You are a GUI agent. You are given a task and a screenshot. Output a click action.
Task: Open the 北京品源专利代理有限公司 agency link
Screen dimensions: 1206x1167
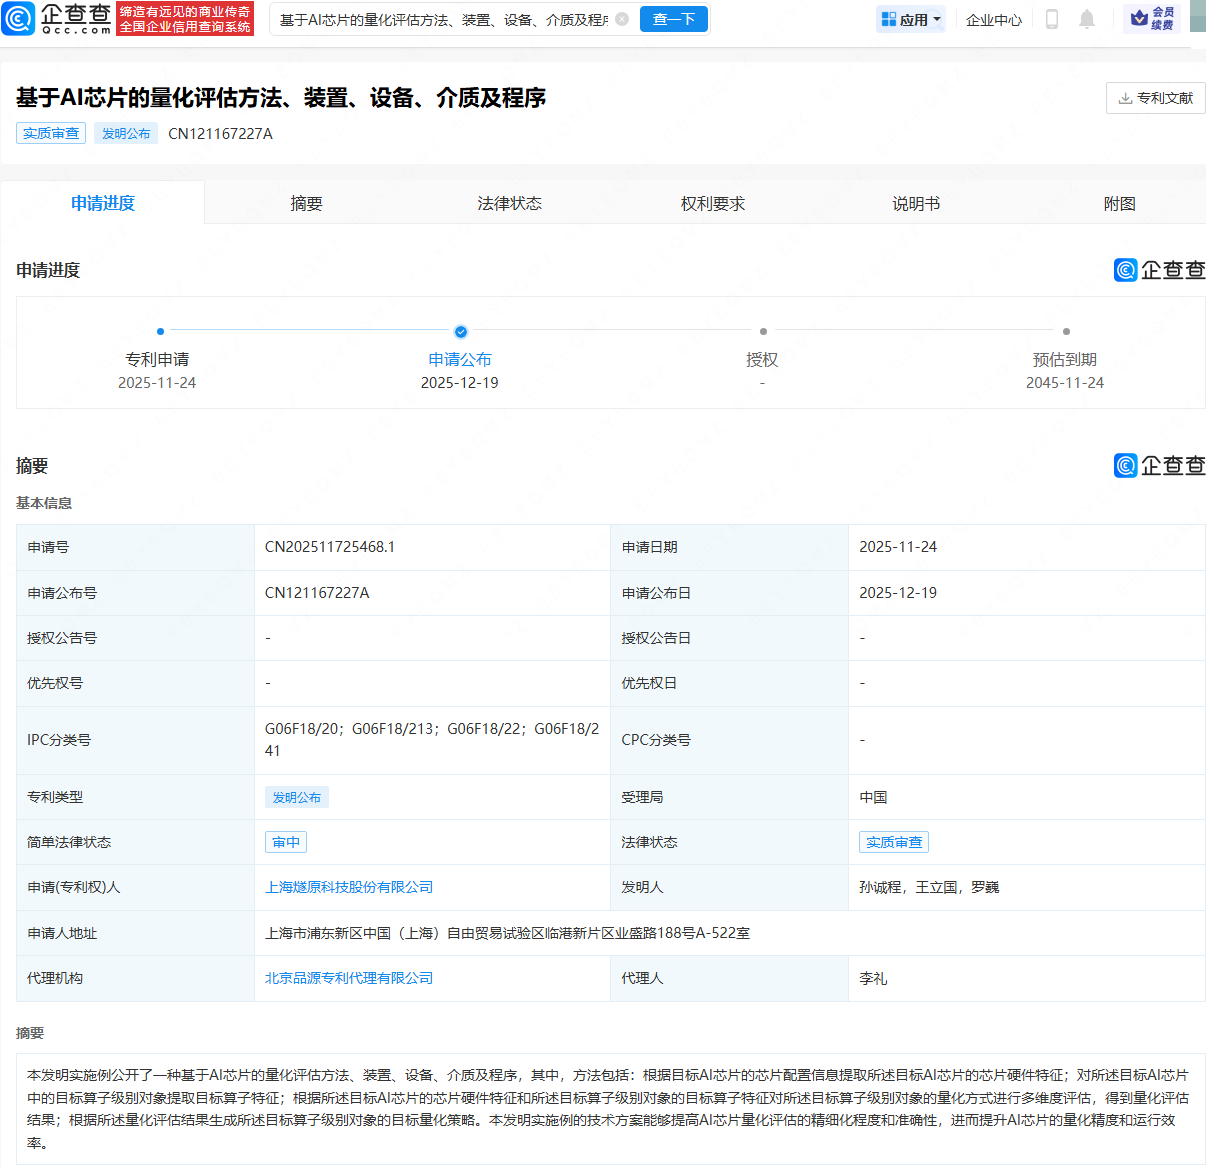coord(348,978)
